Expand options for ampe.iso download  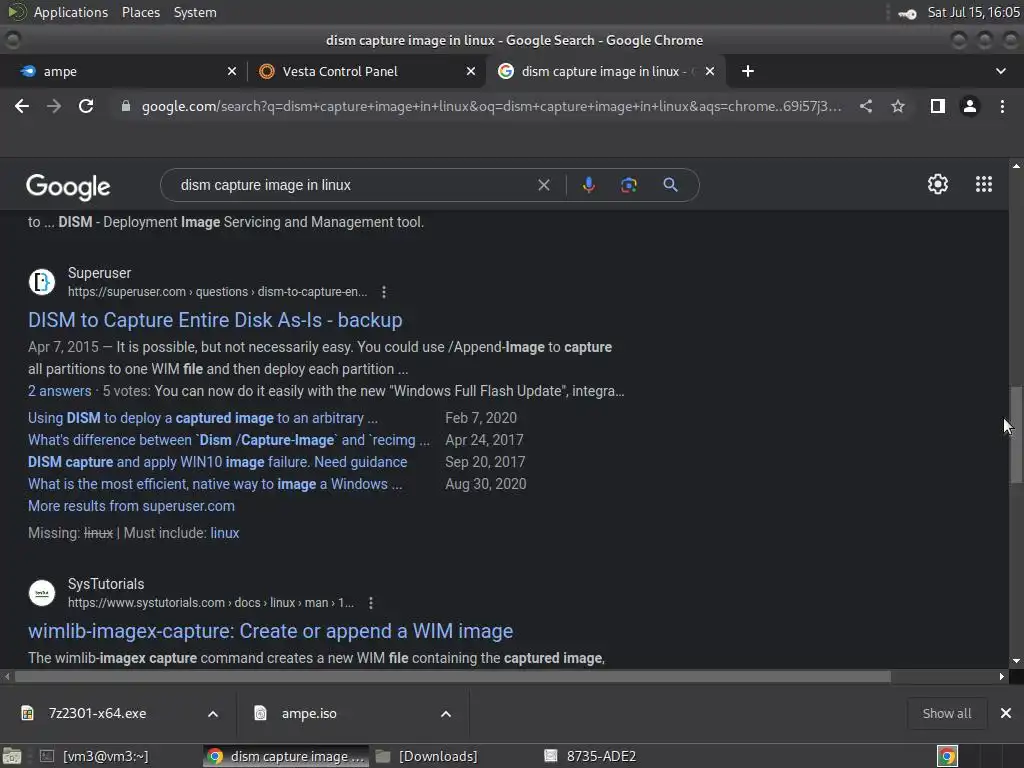[x=446, y=714]
